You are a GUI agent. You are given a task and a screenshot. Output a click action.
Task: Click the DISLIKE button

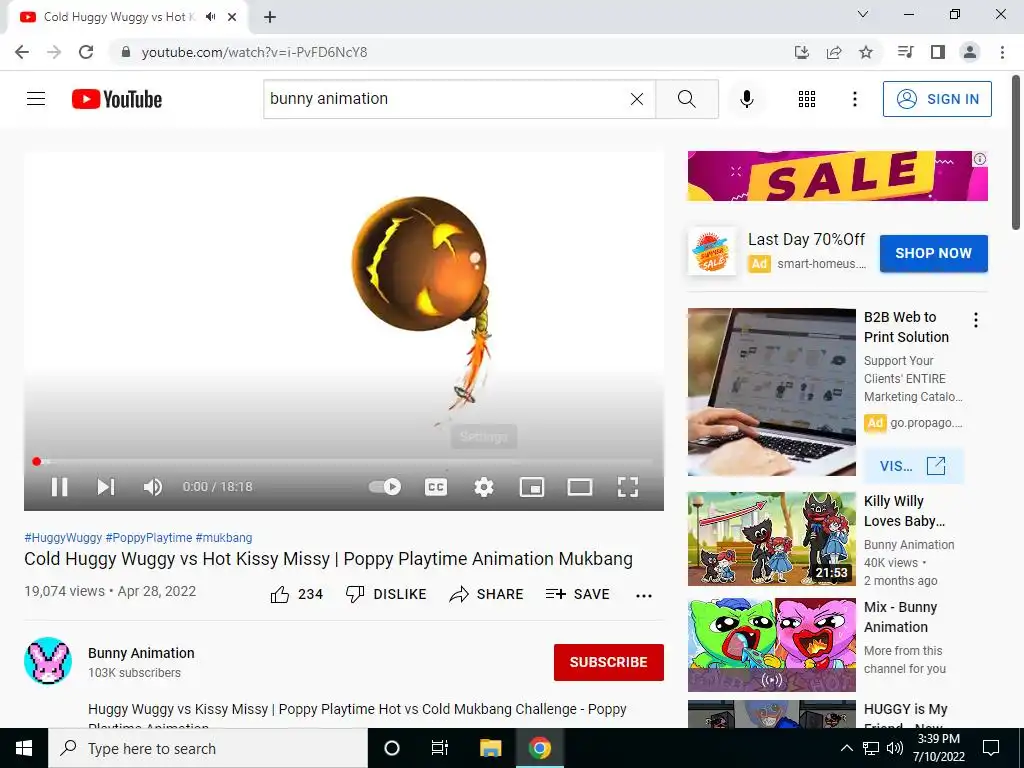(x=386, y=594)
